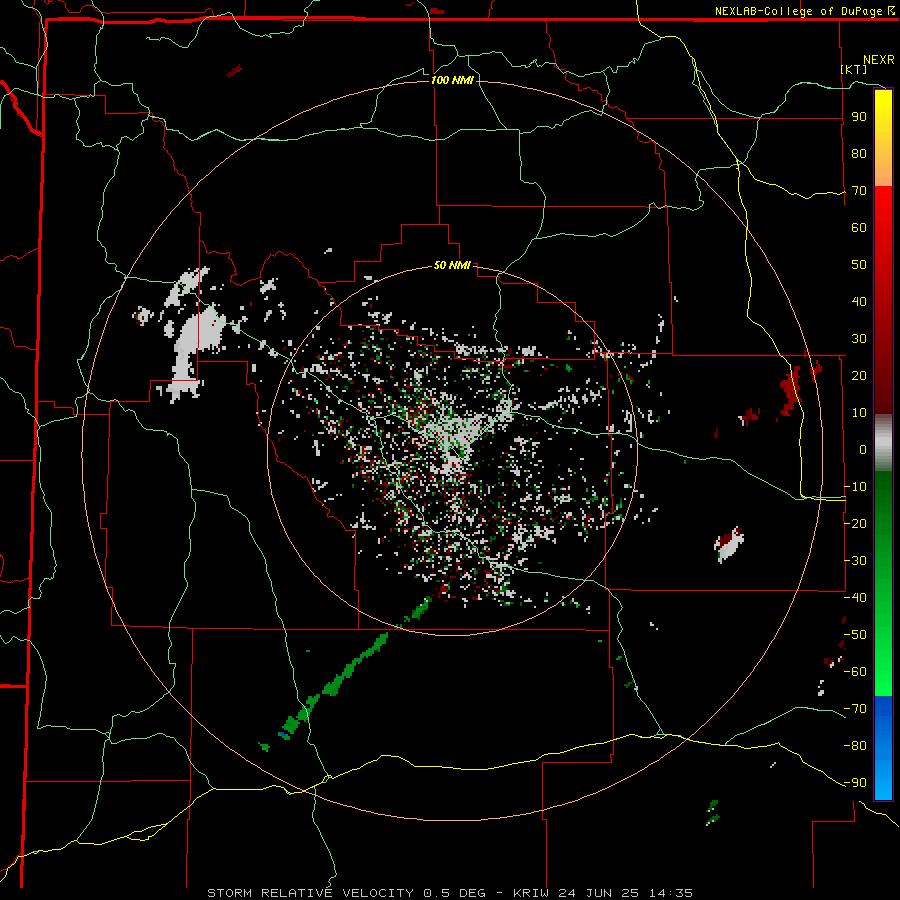Click the NEXLAB-College of DuPage credit text

pos(804,11)
